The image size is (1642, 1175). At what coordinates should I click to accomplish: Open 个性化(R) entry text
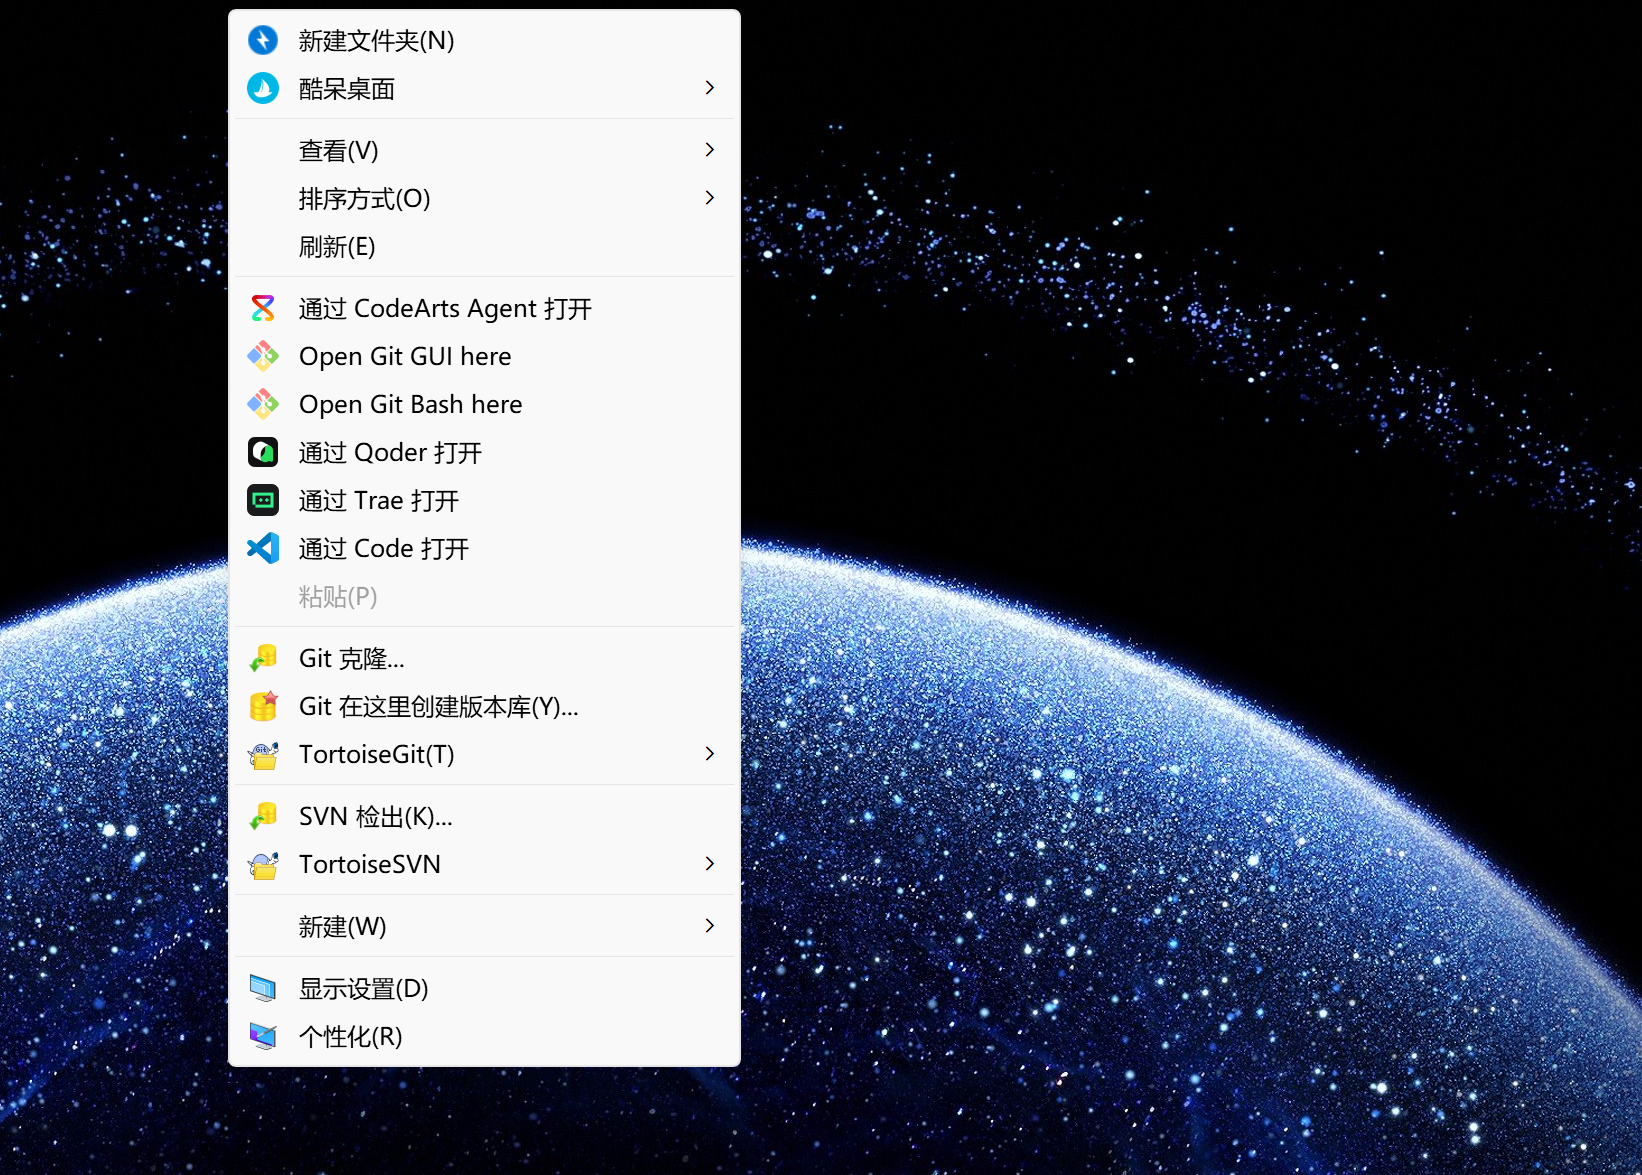click(351, 1036)
